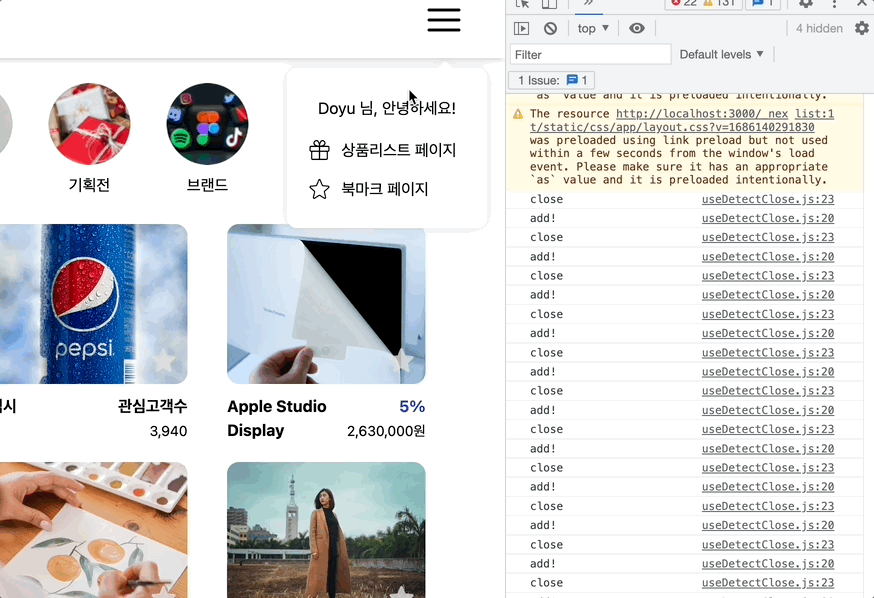This screenshot has height=598, width=874.
Task: Bookmark the Pepsi card with its star
Action: click(164, 361)
